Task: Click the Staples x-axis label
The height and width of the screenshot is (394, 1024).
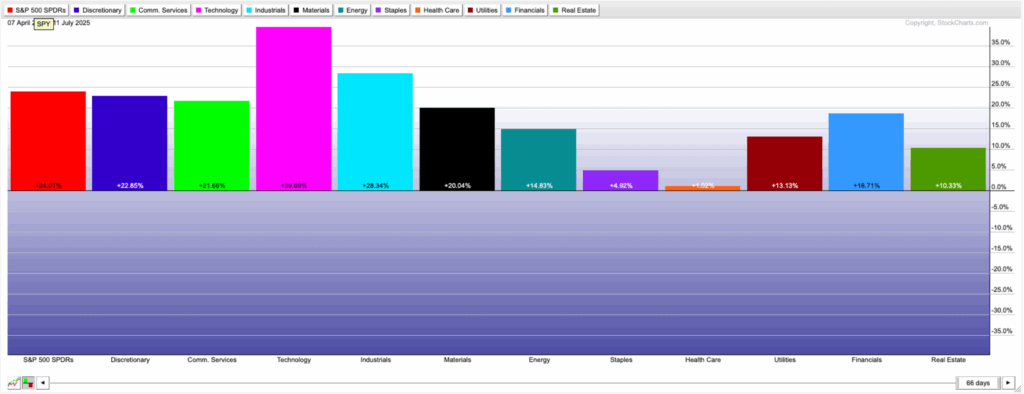Action: [x=620, y=360]
